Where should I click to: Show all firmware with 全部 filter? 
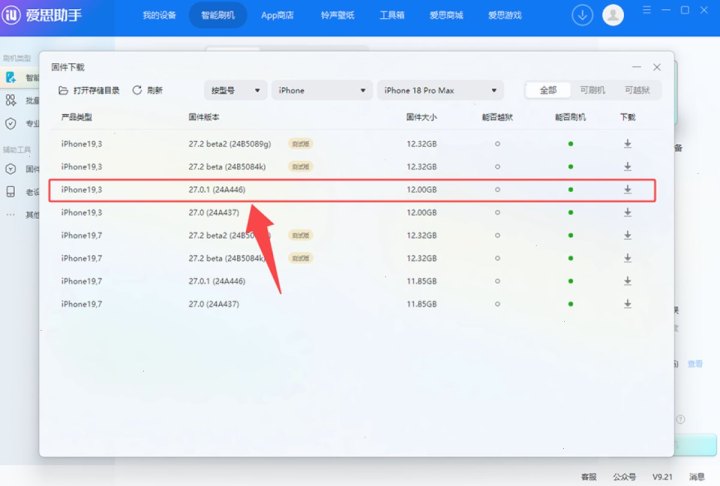(x=548, y=90)
